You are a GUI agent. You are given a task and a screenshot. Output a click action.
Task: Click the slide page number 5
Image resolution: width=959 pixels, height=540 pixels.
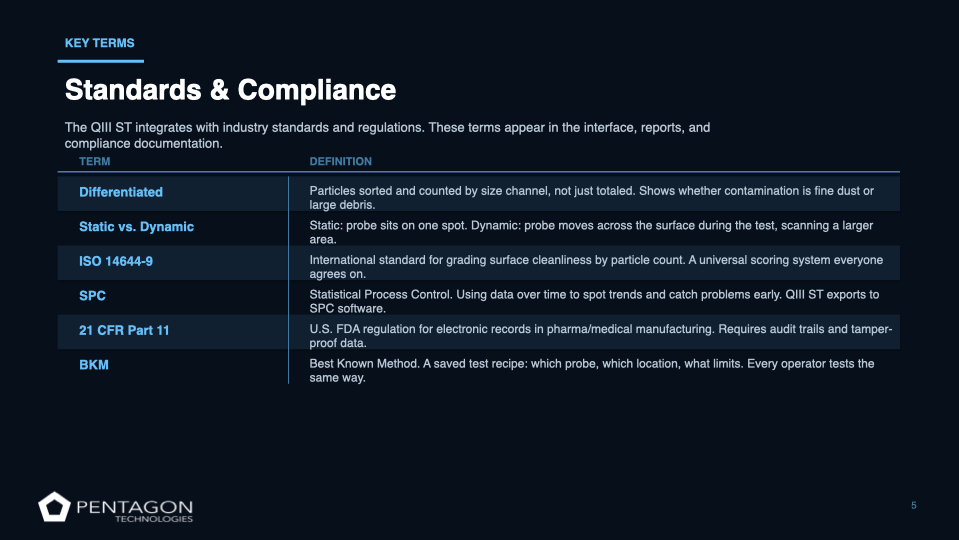pos(914,505)
